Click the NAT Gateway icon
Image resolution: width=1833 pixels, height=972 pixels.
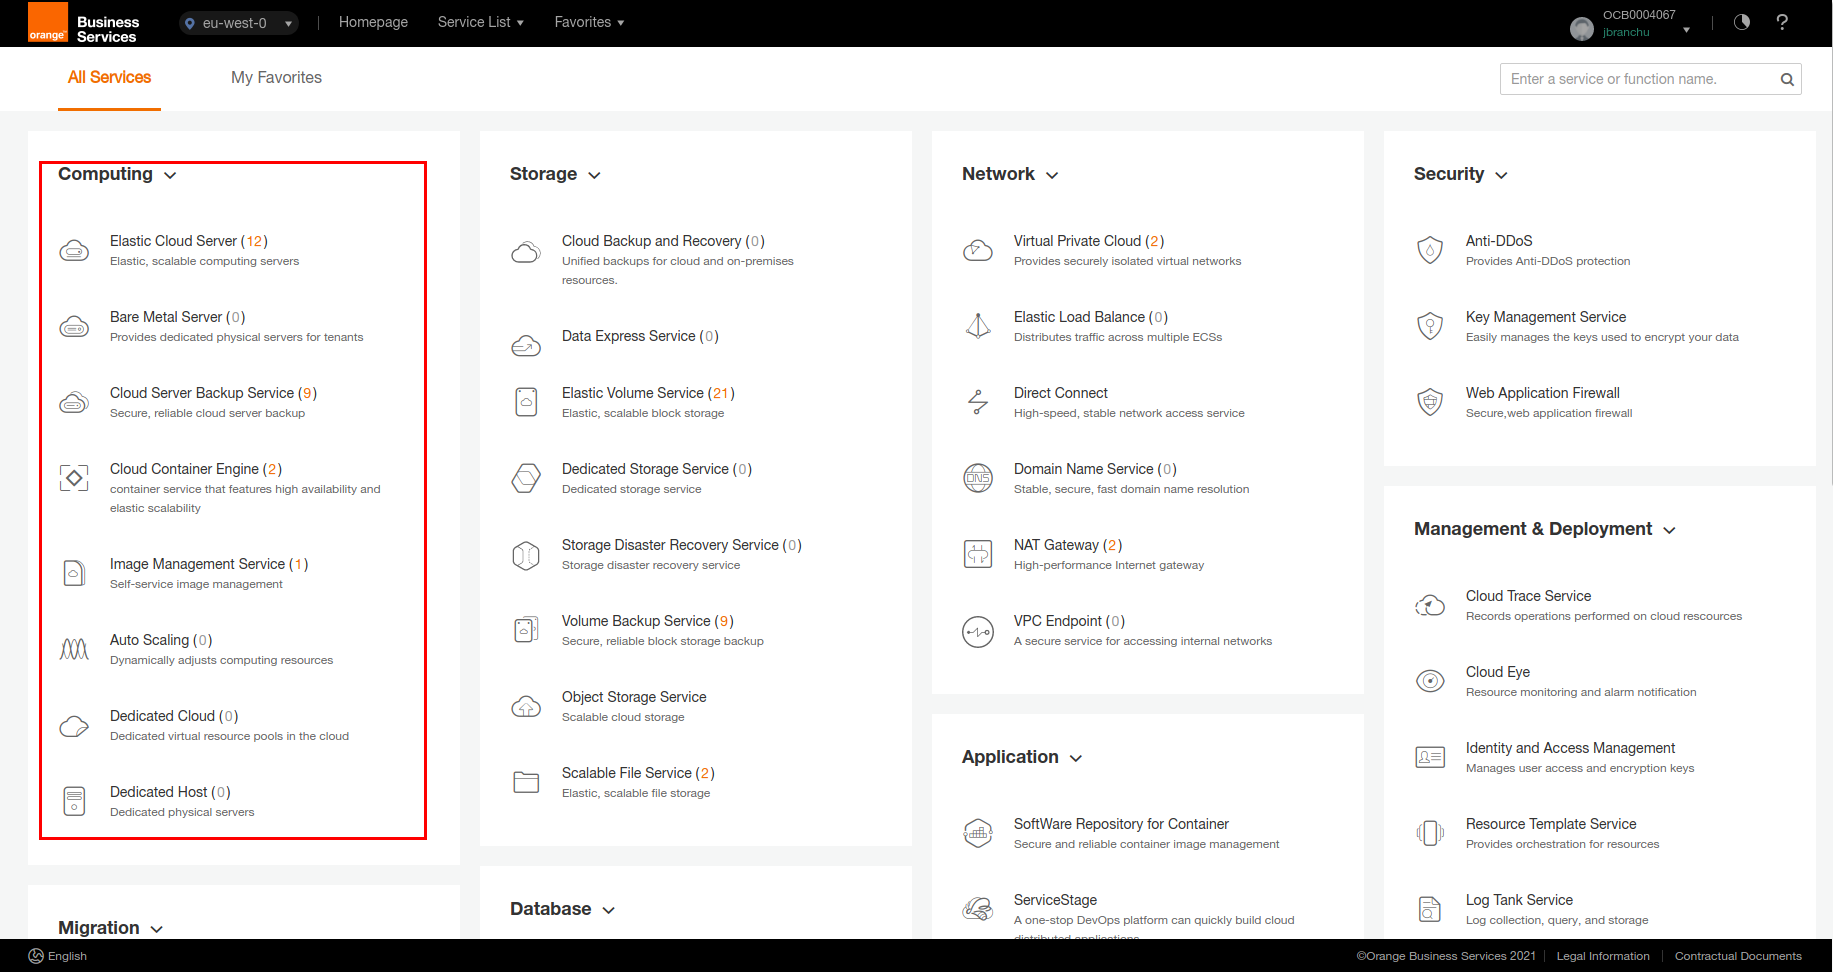pyautogui.click(x=978, y=554)
